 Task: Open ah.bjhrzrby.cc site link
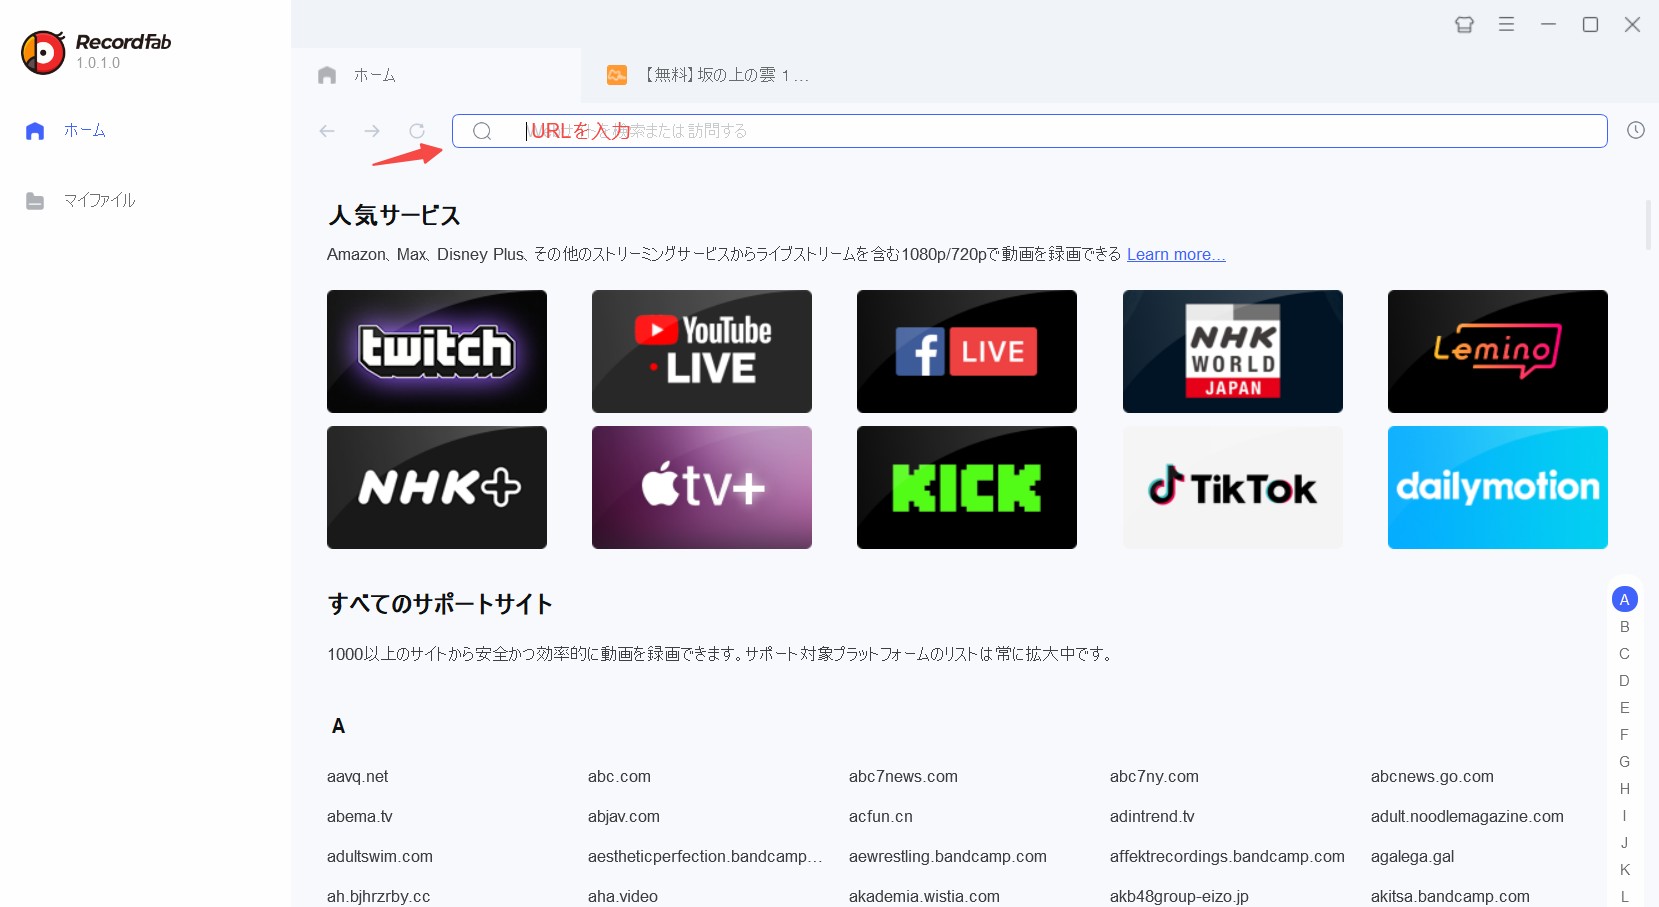[x=378, y=896]
